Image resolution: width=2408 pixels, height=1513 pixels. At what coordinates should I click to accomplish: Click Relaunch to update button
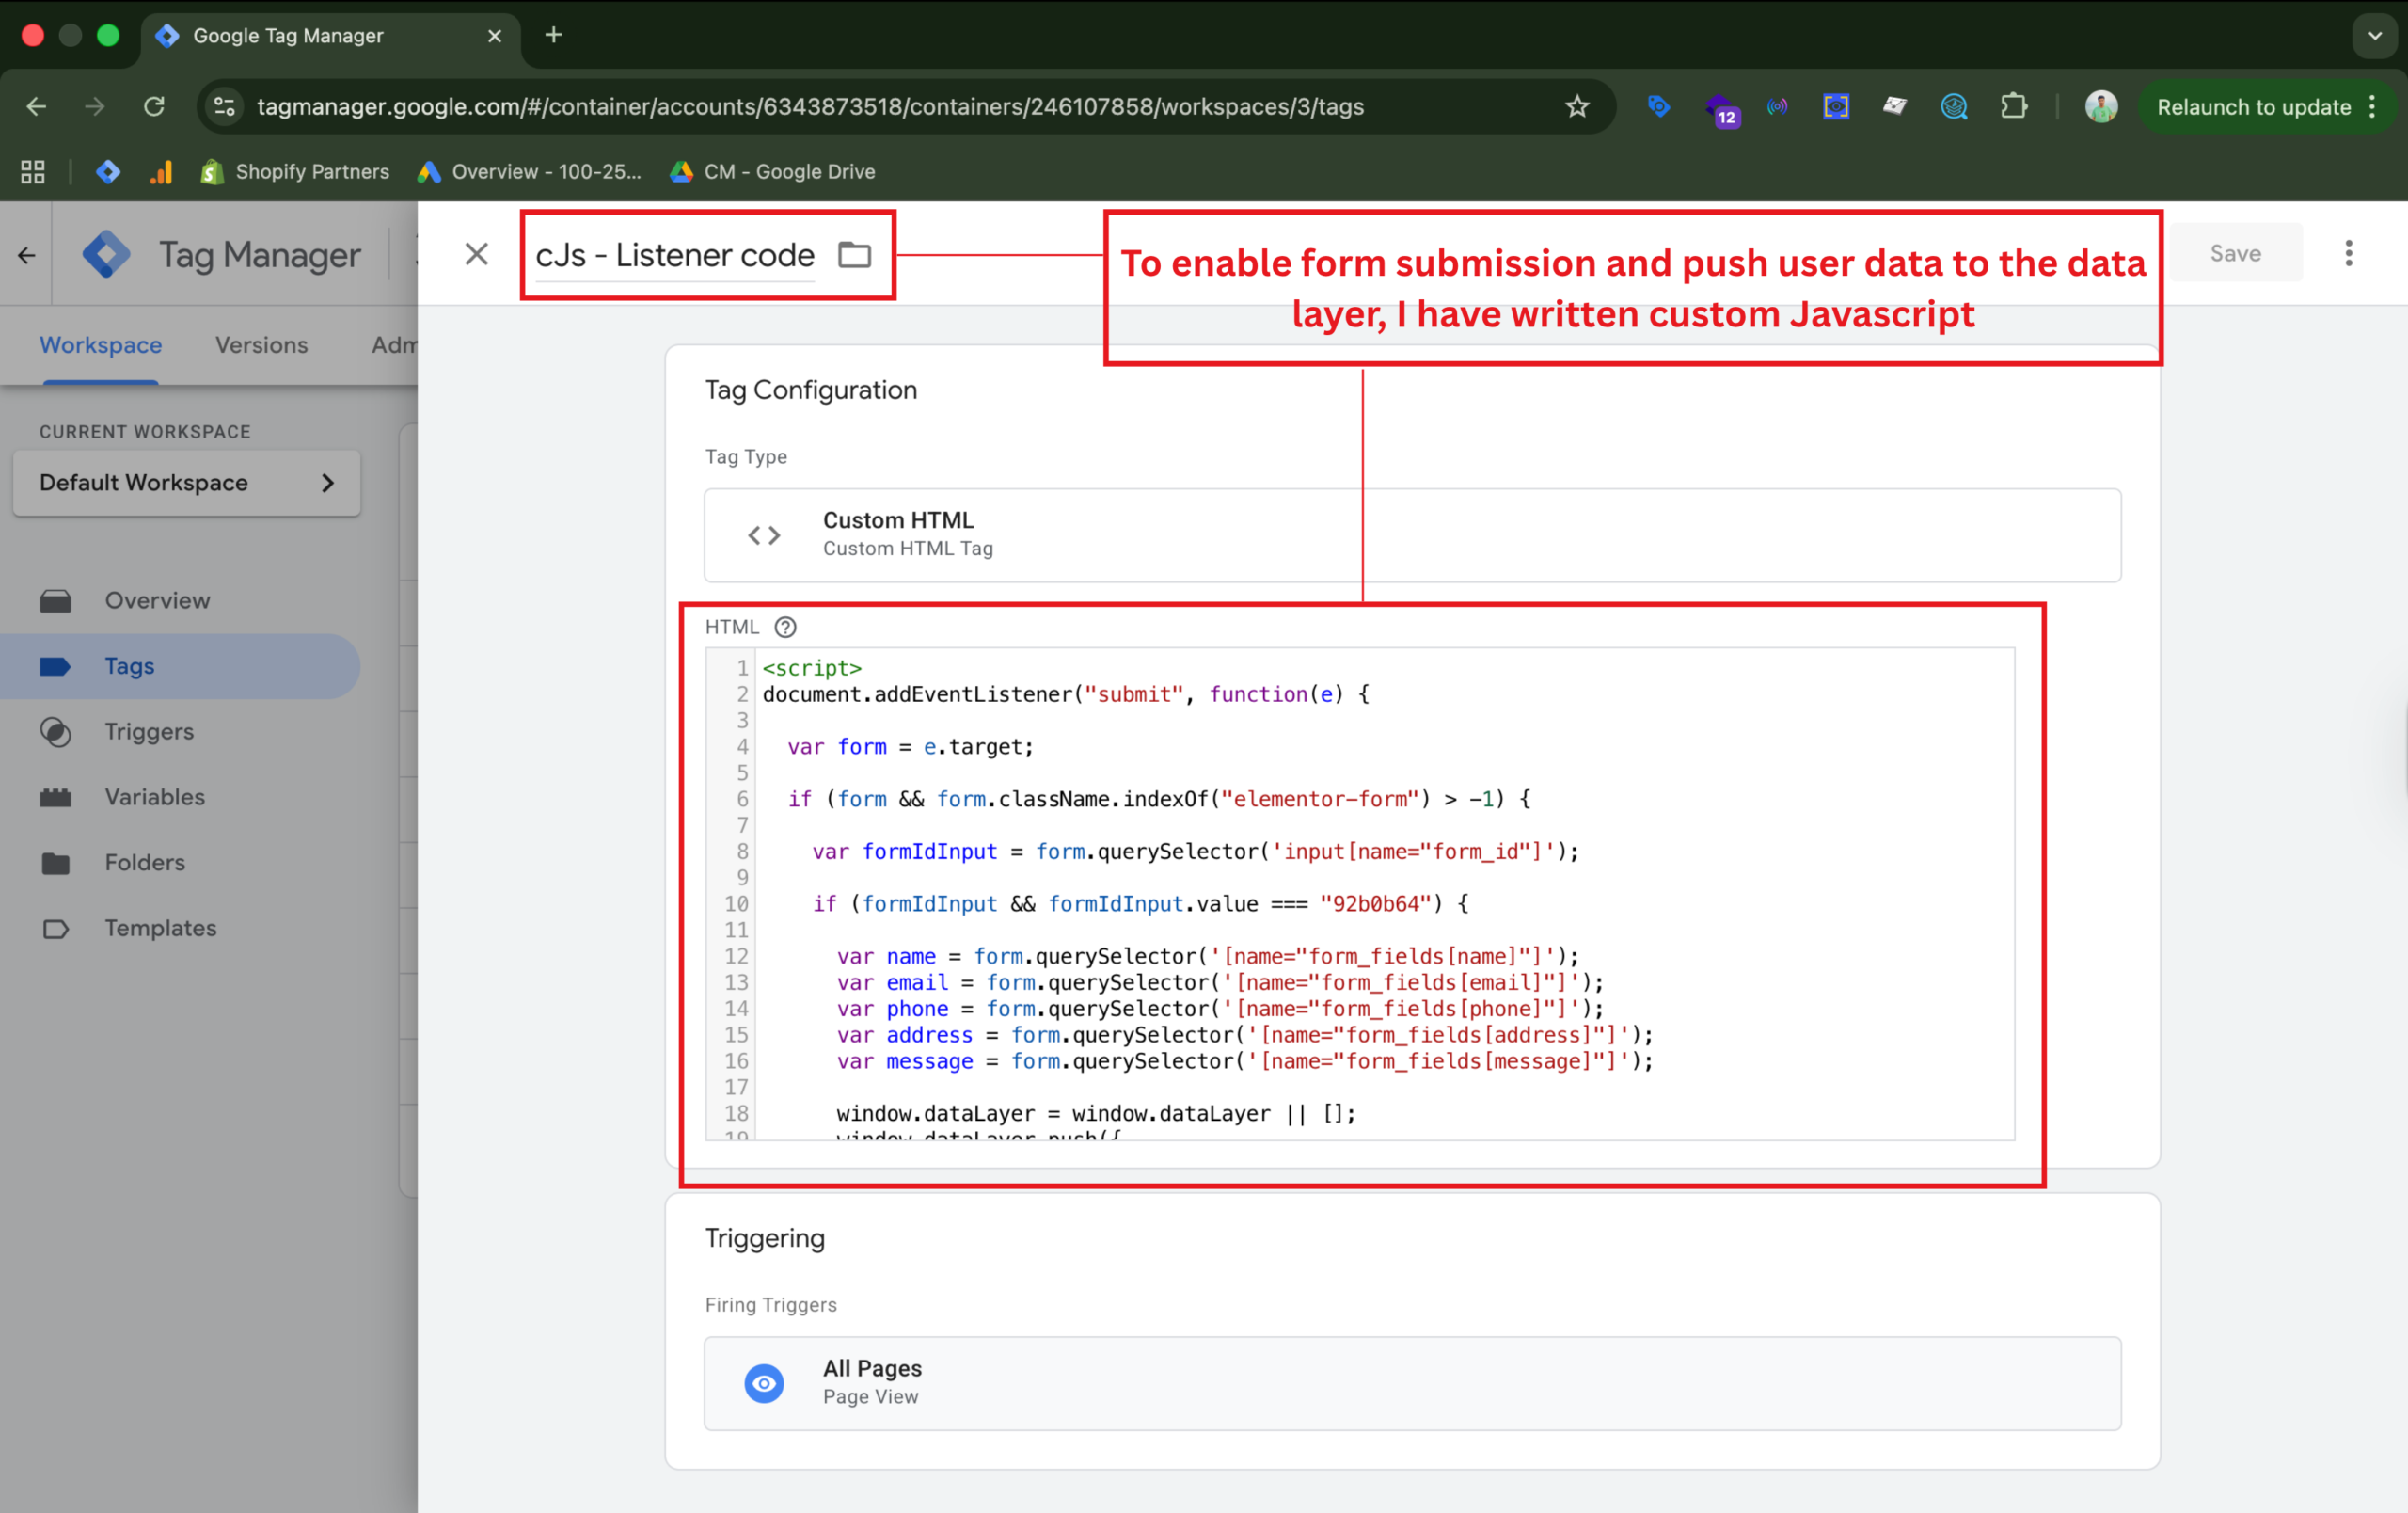click(x=2253, y=107)
